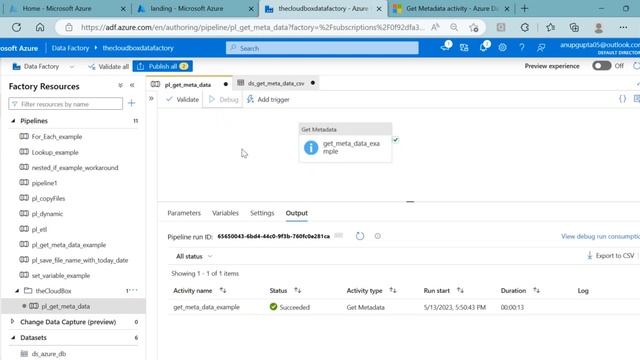Reload the page with browser refresh icon
640x360 pixels.
16,27
